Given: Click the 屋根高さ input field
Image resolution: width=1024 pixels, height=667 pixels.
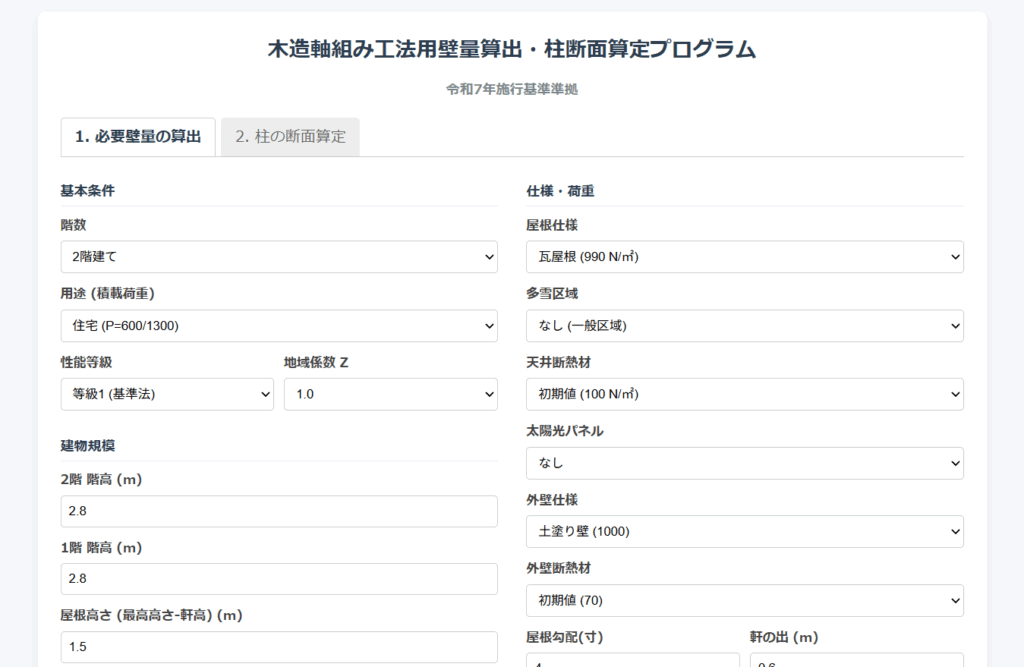Looking at the screenshot, I should coord(279,647).
